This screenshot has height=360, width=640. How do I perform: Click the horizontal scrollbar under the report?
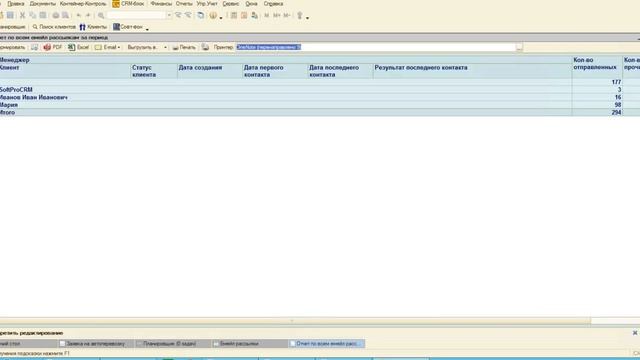pos(295,321)
